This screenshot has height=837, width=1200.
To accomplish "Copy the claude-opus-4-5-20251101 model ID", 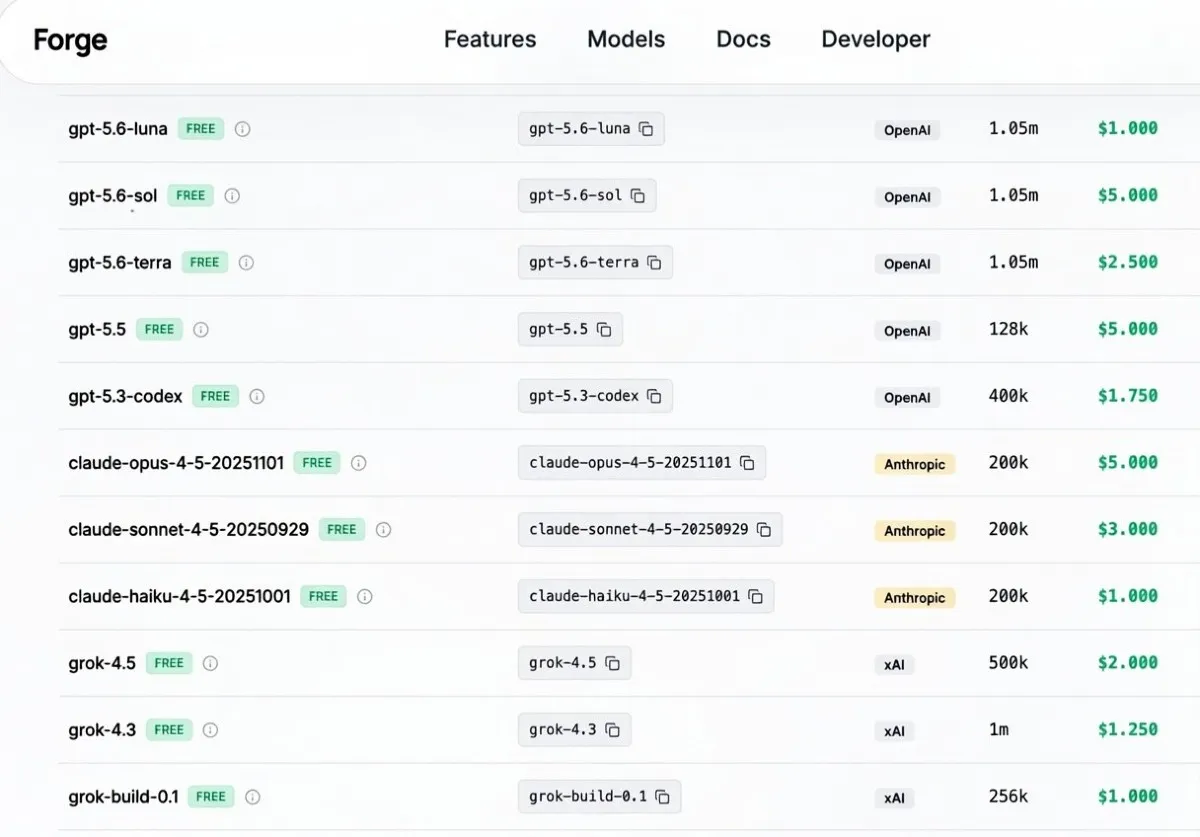I will (x=747, y=463).
